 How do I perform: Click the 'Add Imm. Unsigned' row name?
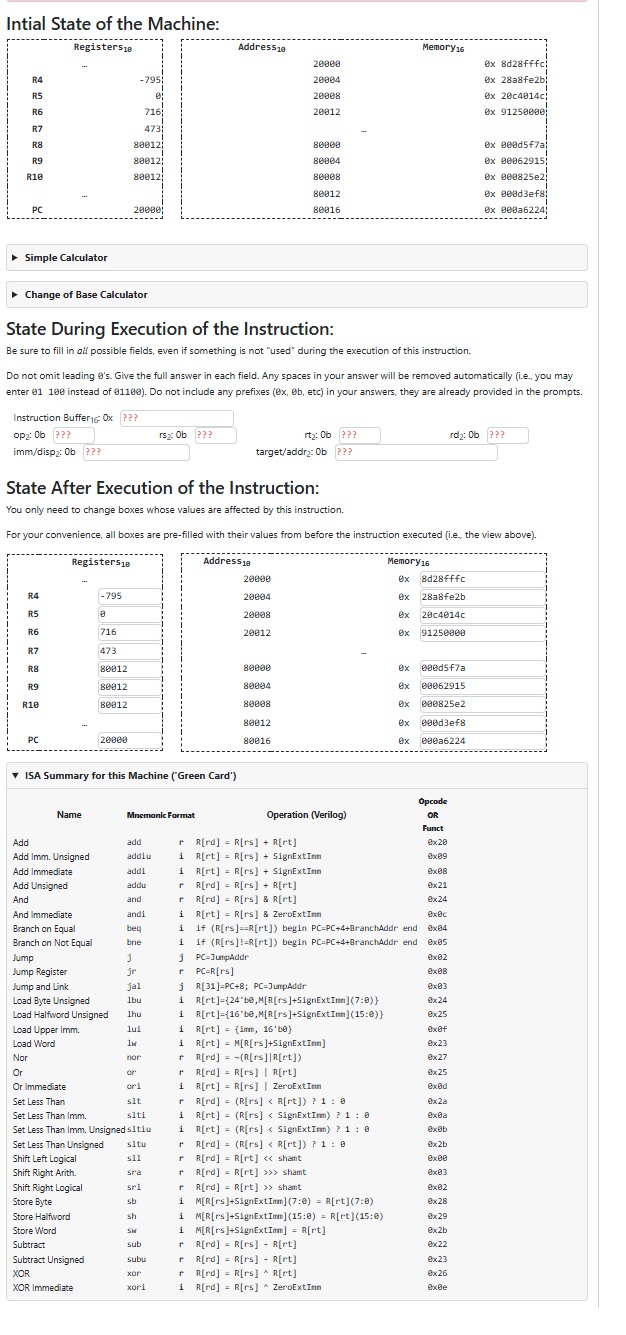pyautogui.click(x=51, y=856)
